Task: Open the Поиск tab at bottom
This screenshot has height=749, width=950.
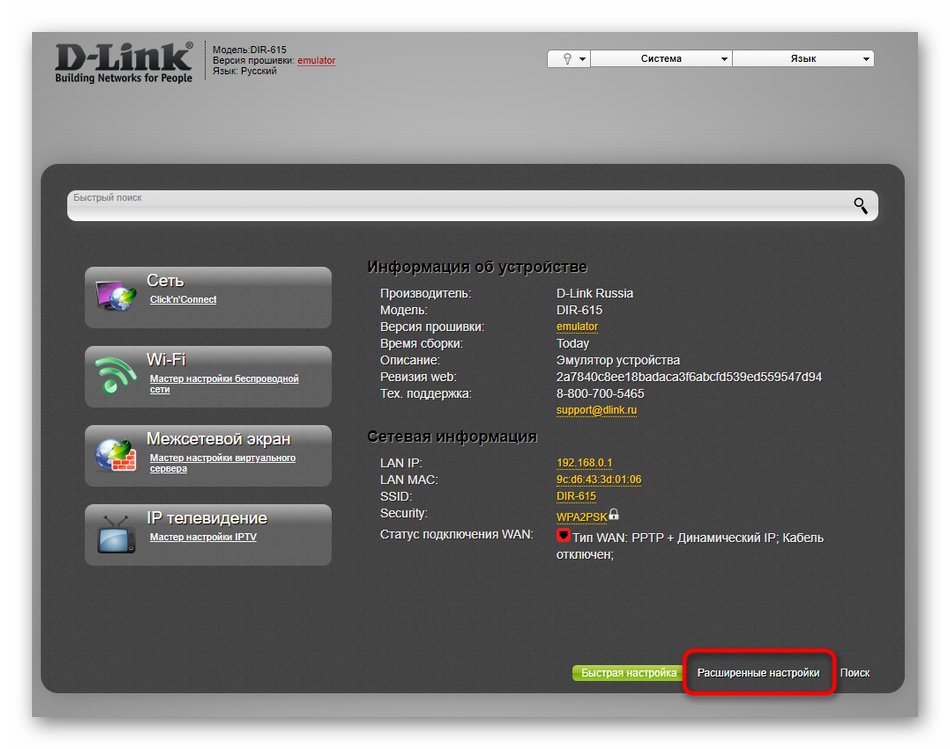Action: tap(855, 673)
